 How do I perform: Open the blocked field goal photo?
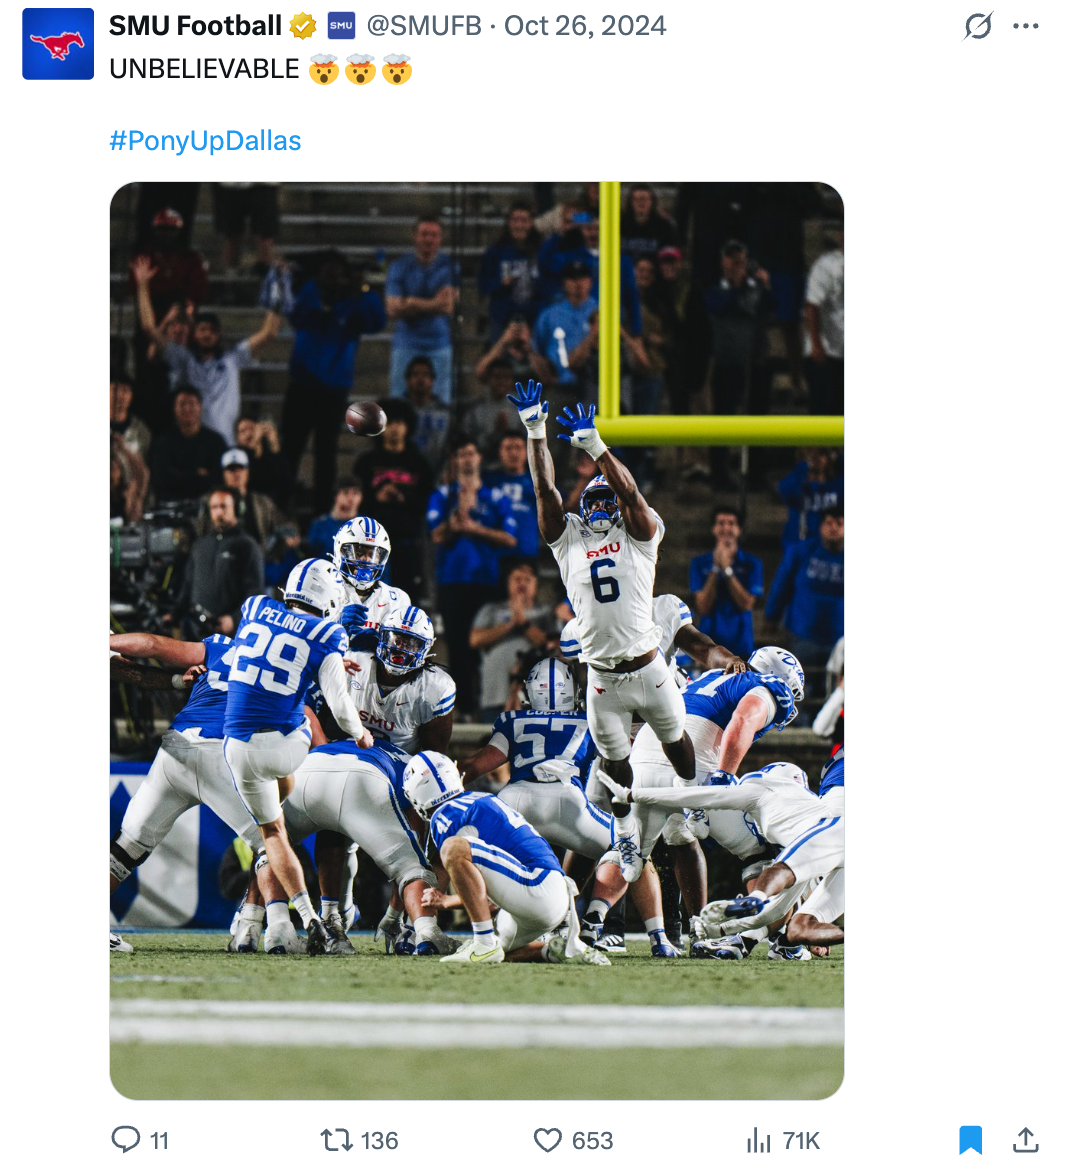pos(476,640)
